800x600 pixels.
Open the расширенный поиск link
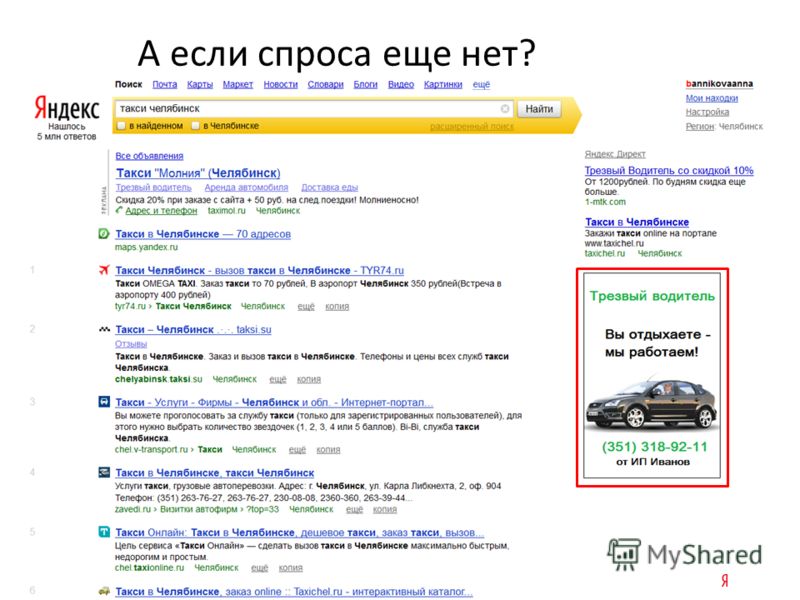click(x=472, y=127)
